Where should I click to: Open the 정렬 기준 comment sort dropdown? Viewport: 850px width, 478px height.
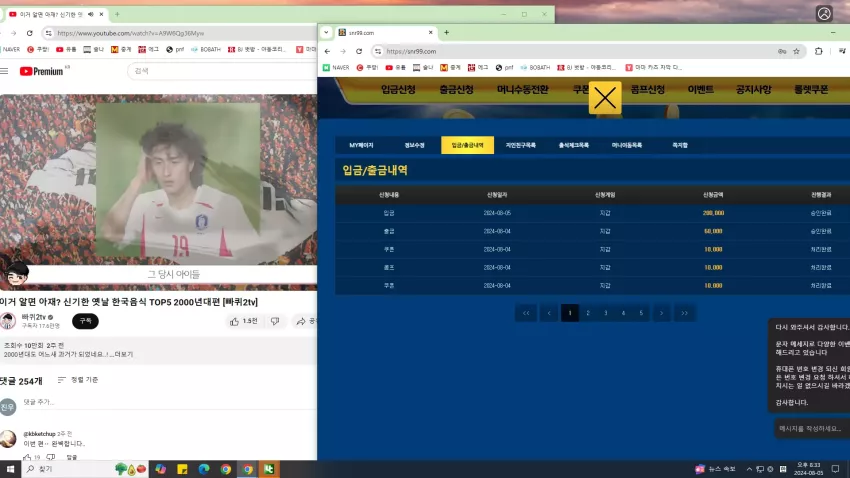(x=78, y=380)
